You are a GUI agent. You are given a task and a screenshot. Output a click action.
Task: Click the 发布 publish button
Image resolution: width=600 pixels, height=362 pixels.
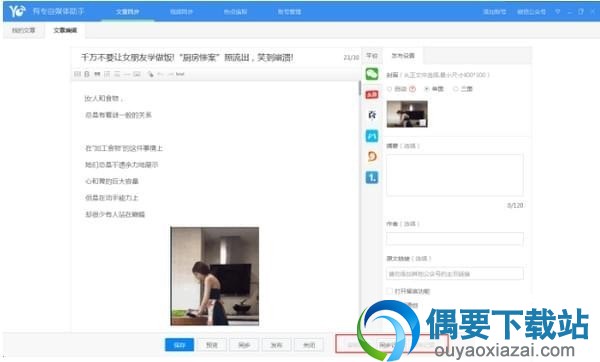(x=276, y=345)
